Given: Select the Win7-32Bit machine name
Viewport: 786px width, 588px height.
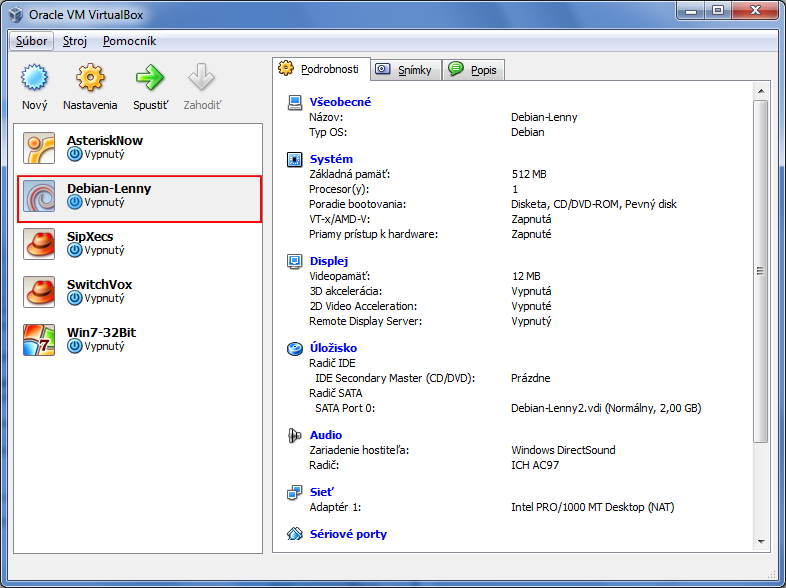Looking at the screenshot, I should click(x=101, y=332).
